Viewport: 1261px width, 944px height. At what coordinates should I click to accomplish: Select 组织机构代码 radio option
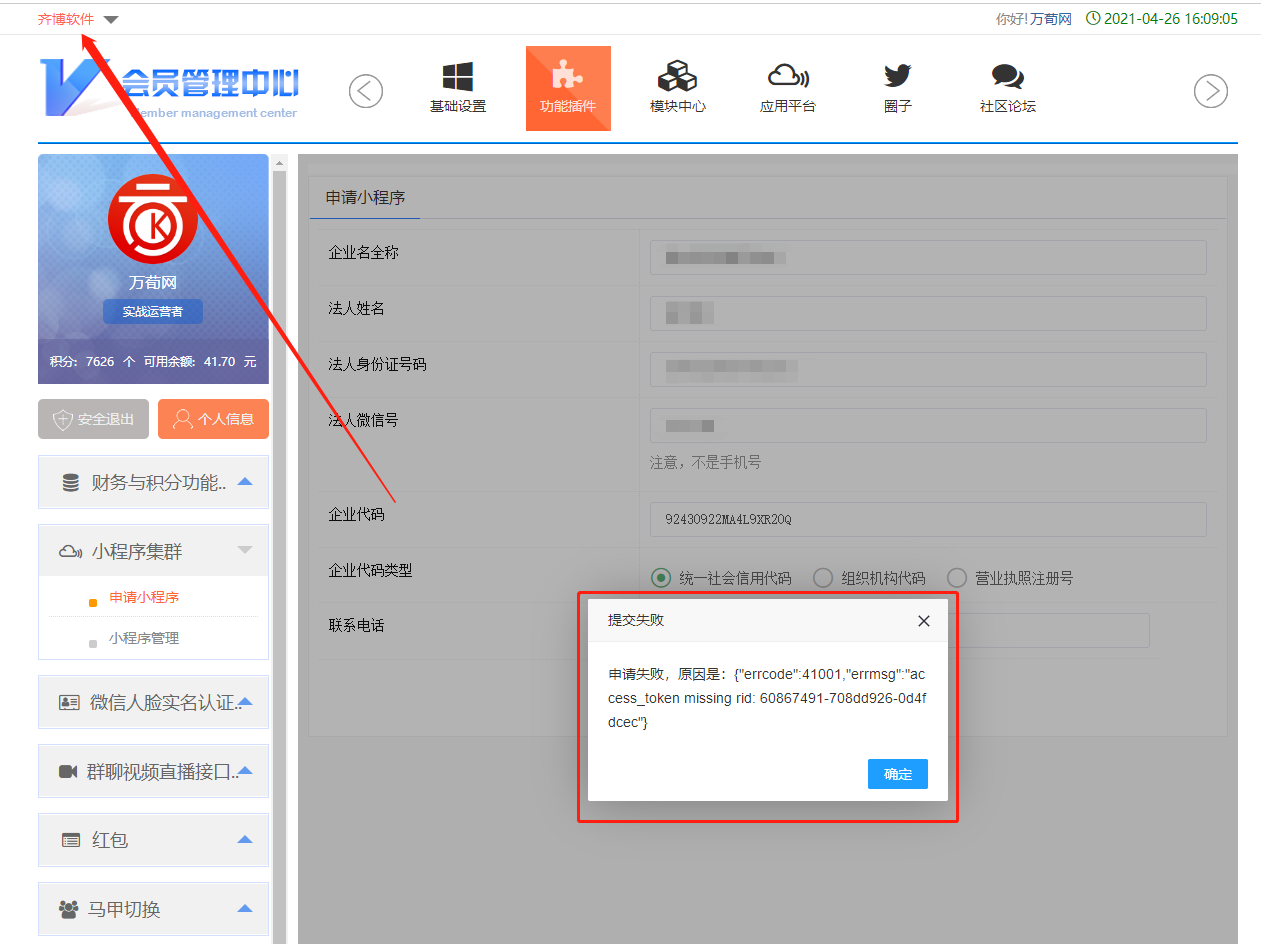pyautogui.click(x=823, y=578)
